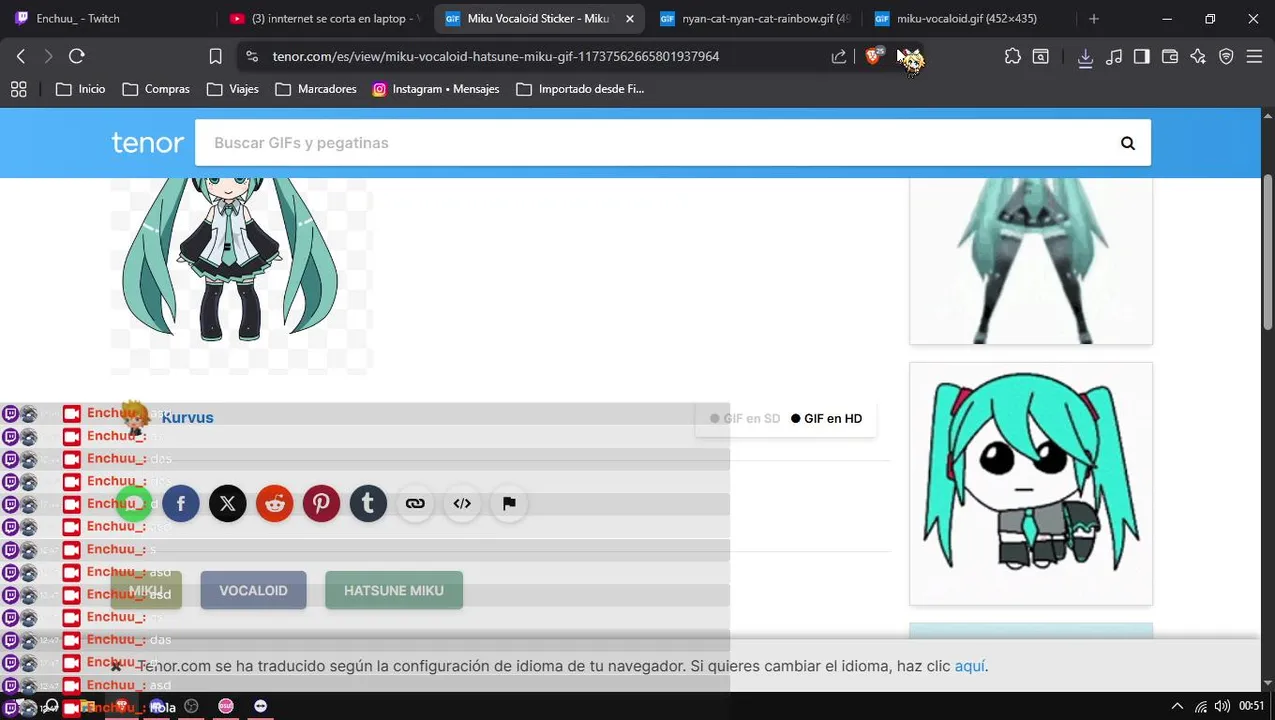Toggle the browser sidebar panel icon
1275x720 pixels.
click(1142, 57)
